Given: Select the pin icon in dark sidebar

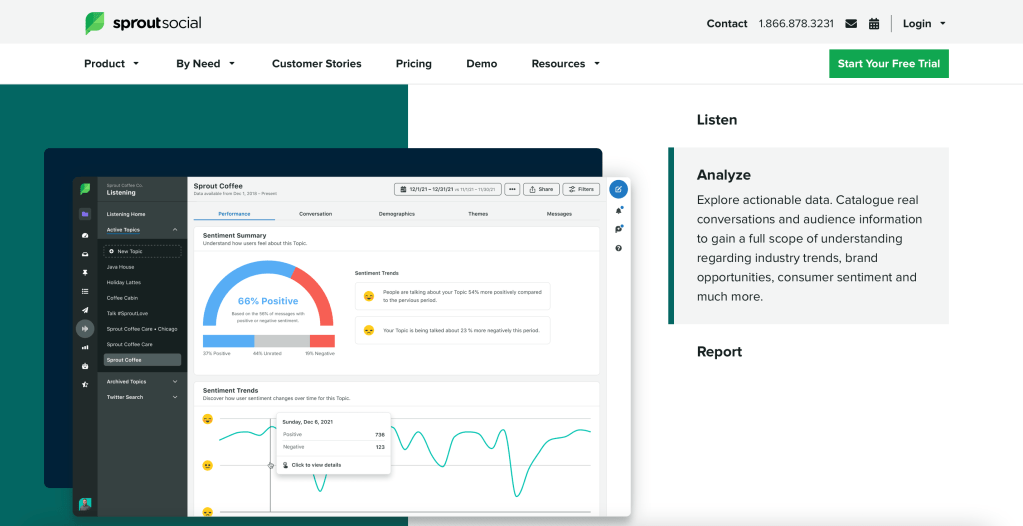Looking at the screenshot, I should point(85,272).
